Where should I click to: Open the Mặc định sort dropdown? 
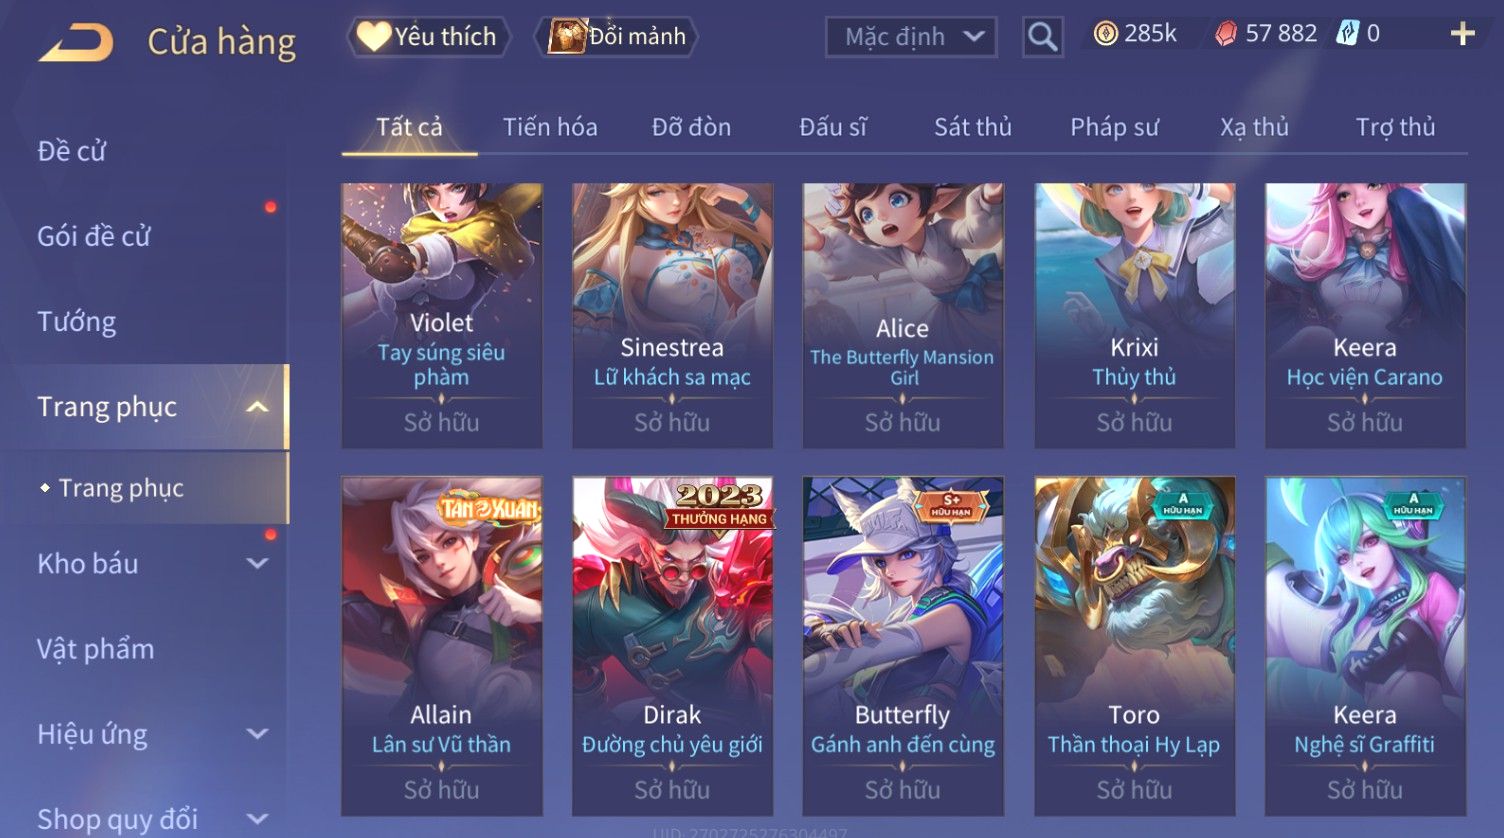[x=911, y=37]
